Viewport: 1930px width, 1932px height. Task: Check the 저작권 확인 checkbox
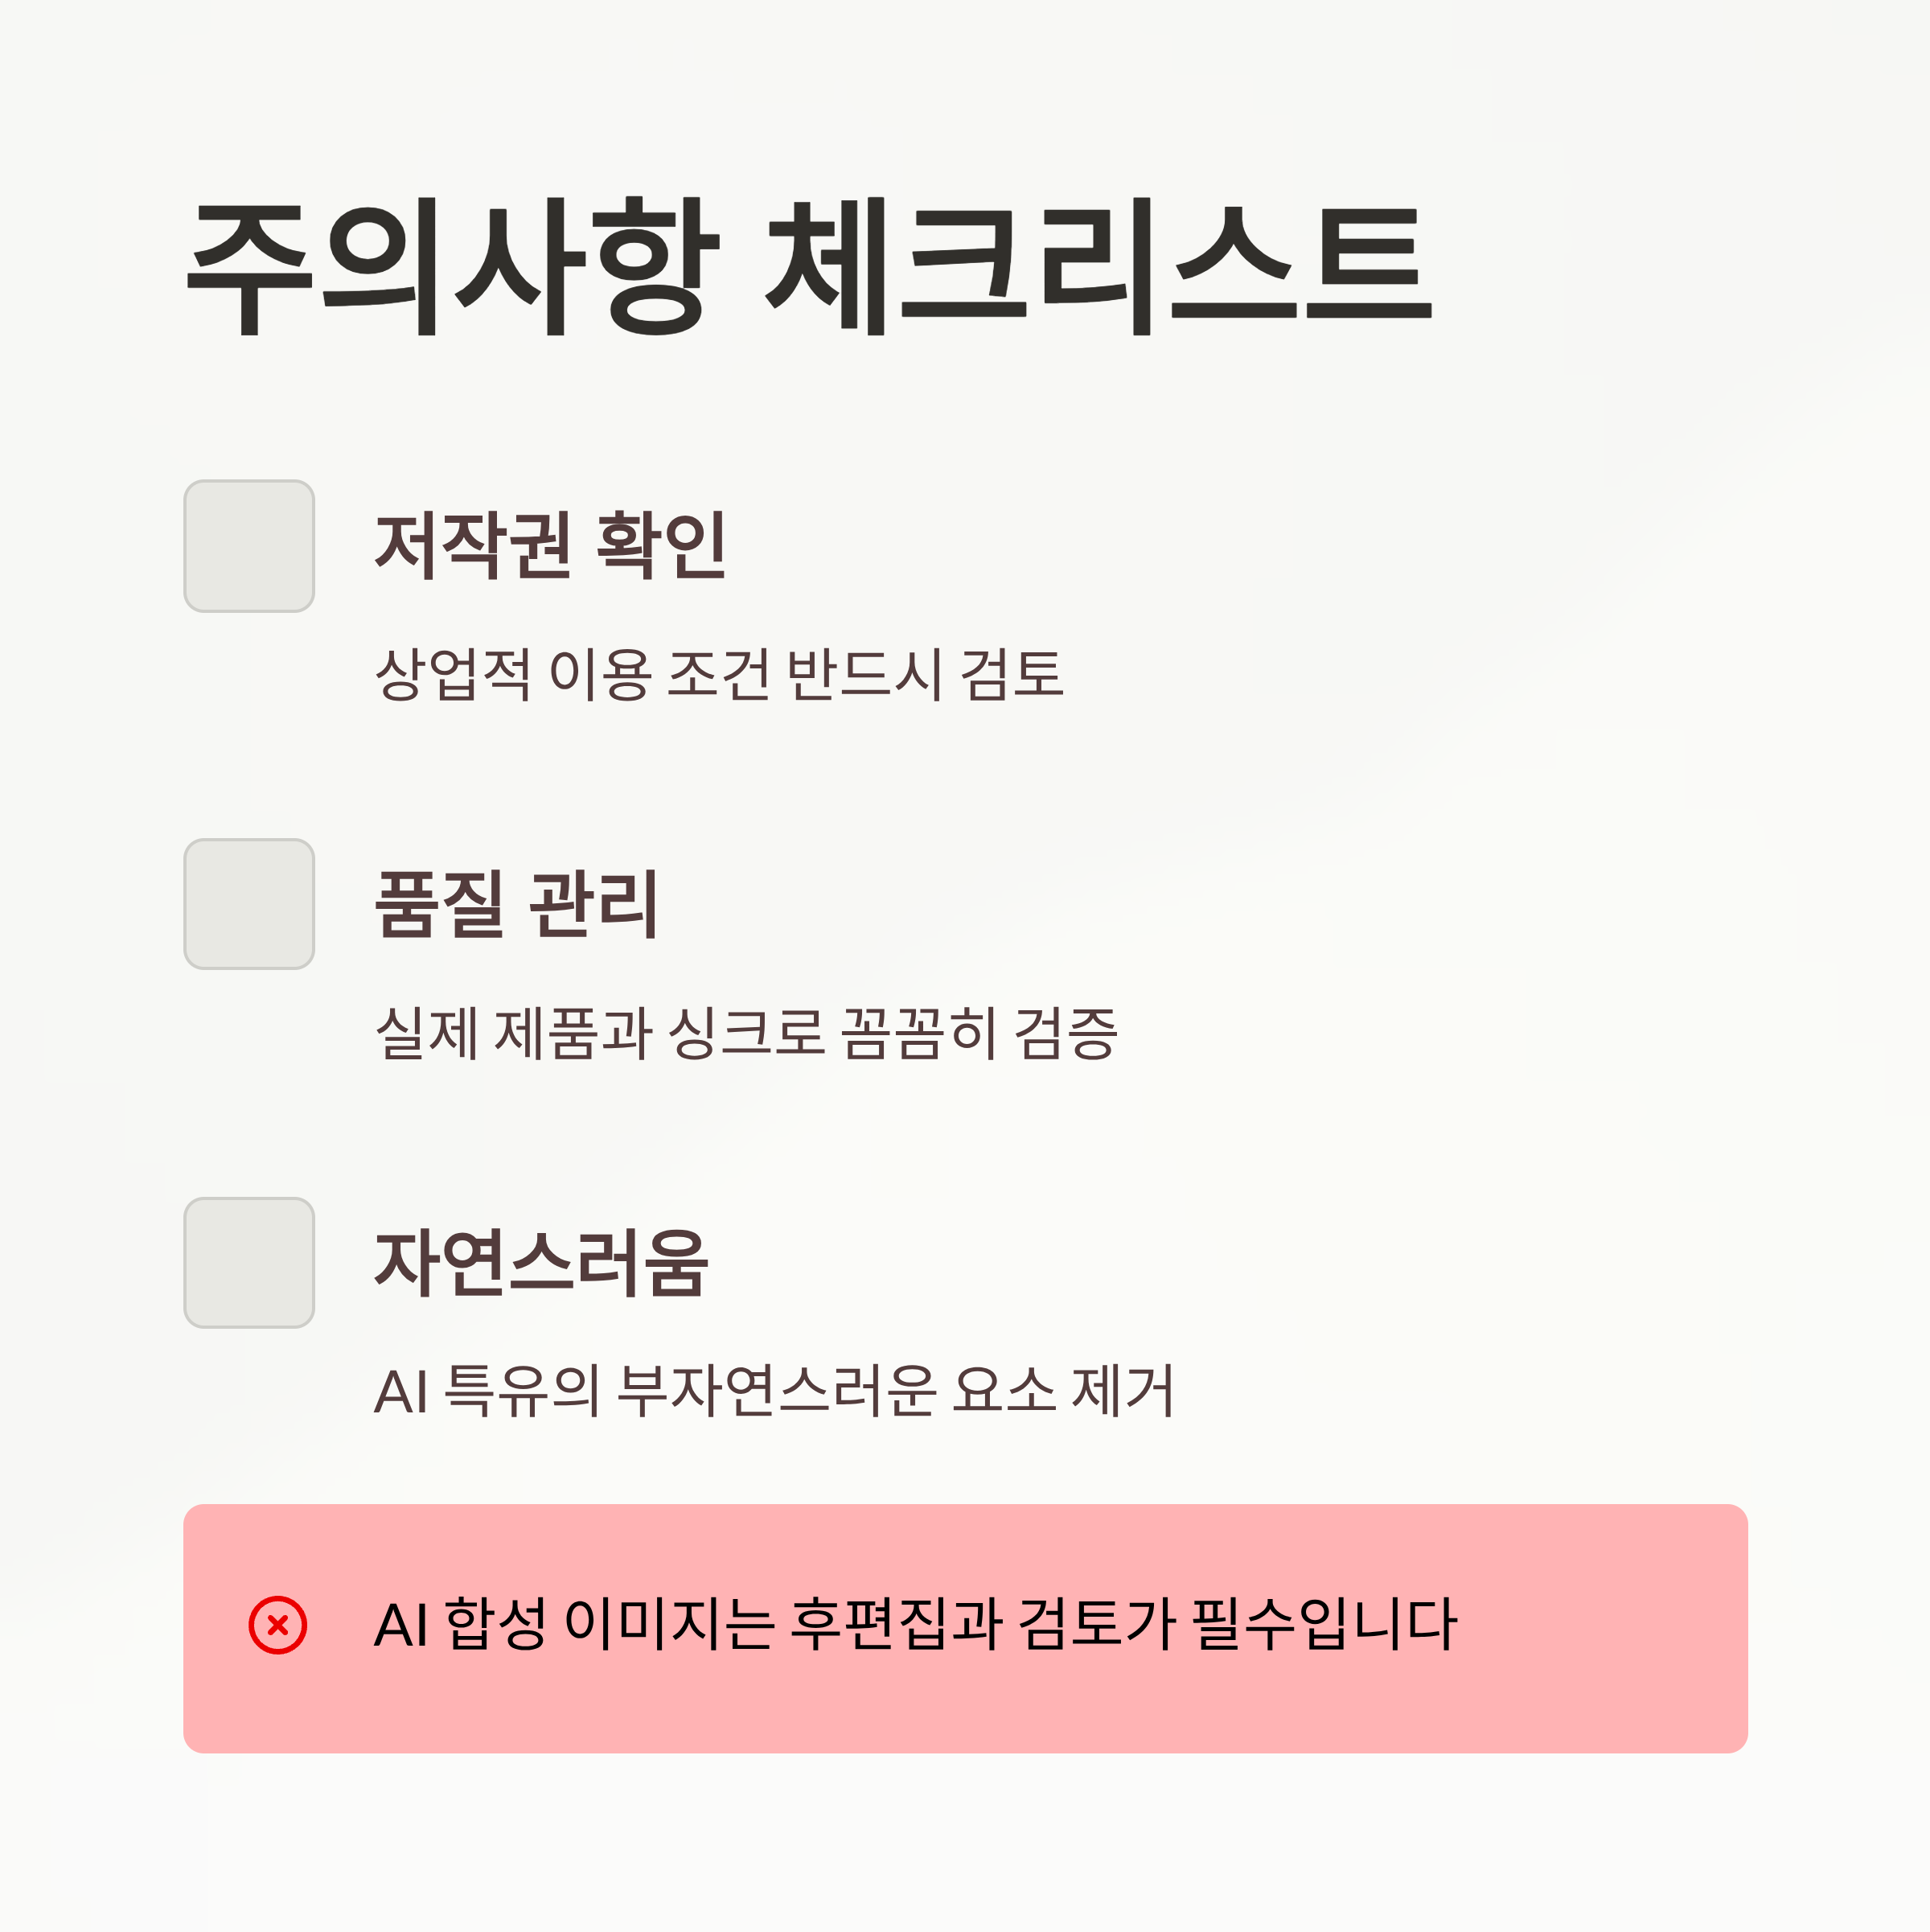coord(249,546)
